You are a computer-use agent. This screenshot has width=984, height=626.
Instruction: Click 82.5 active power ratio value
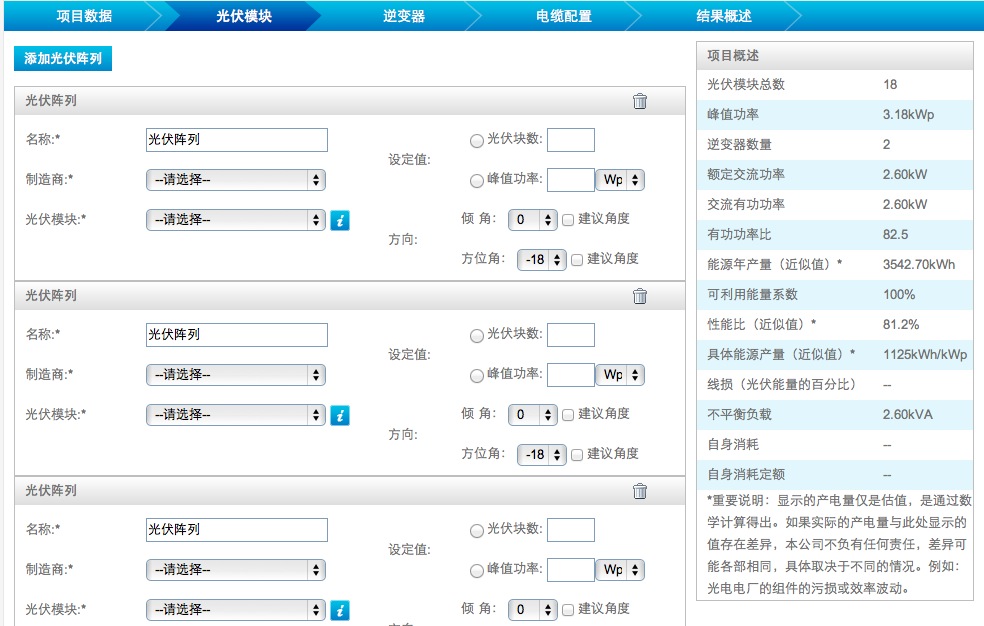pyautogui.click(x=895, y=235)
